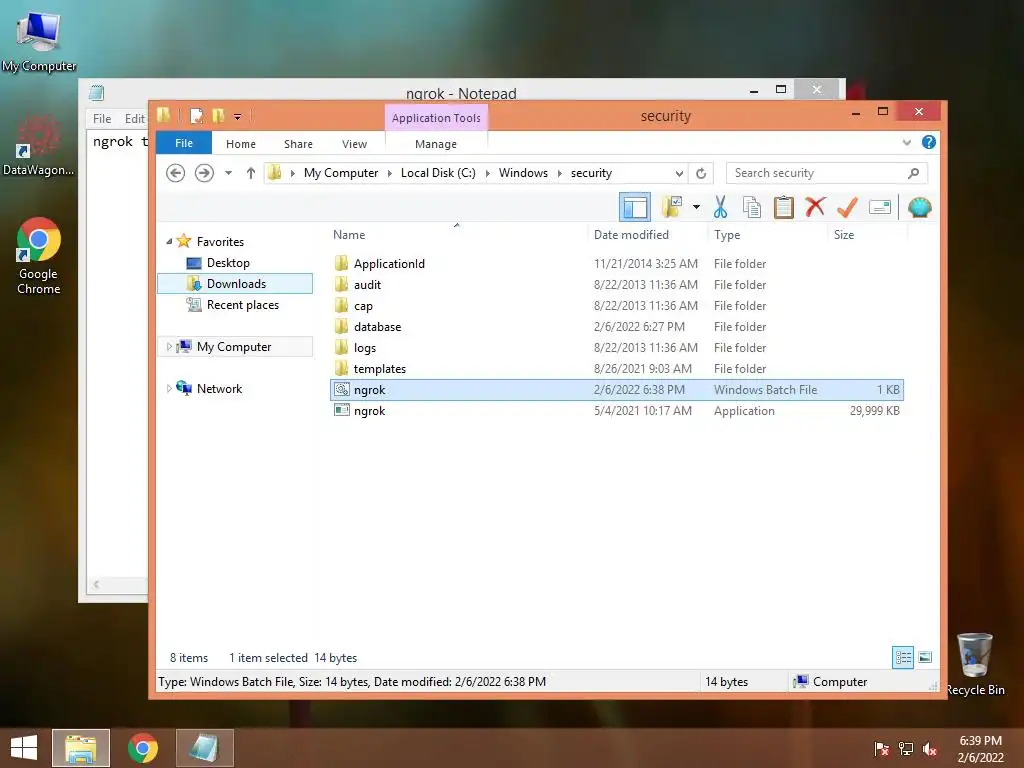Click My Computer in the address breadcrumb

(x=341, y=173)
